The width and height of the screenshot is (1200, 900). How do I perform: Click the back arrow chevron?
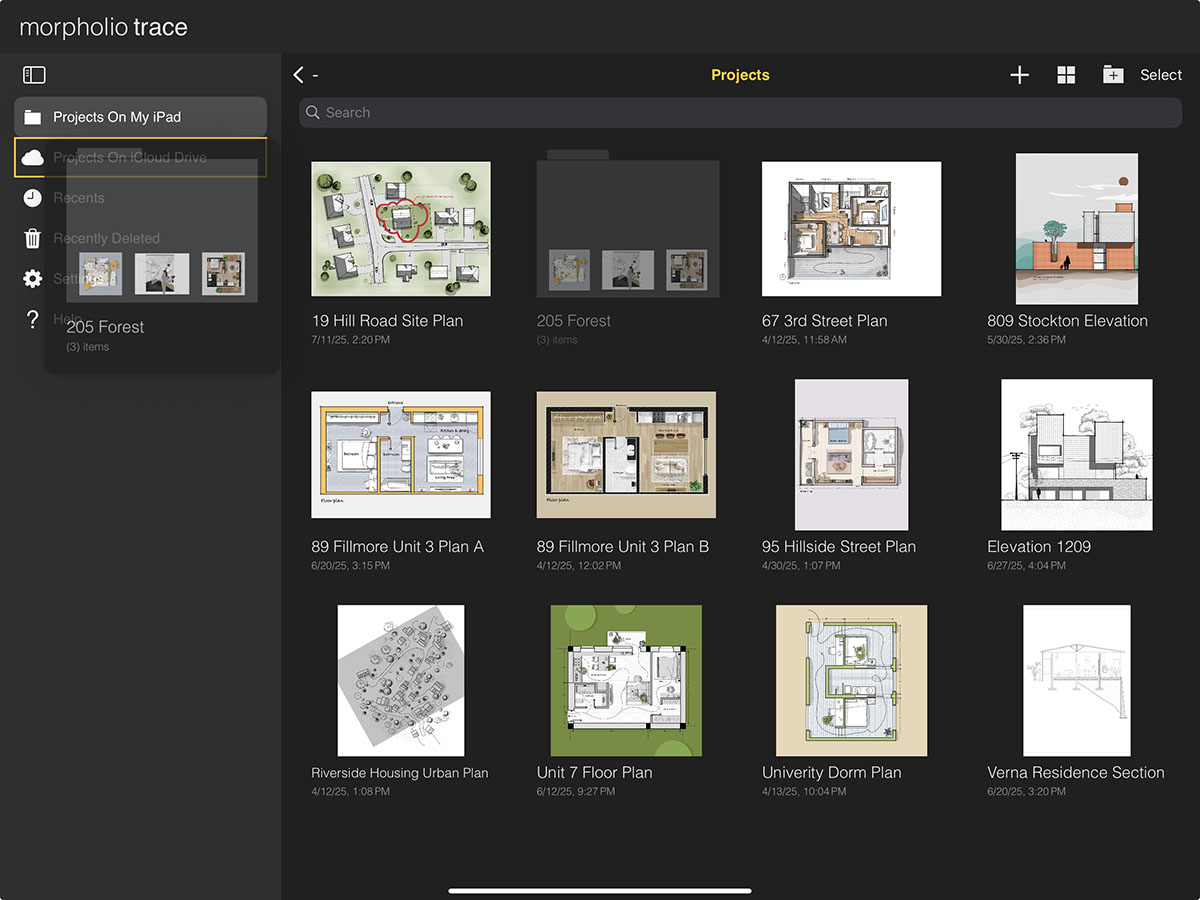298,75
